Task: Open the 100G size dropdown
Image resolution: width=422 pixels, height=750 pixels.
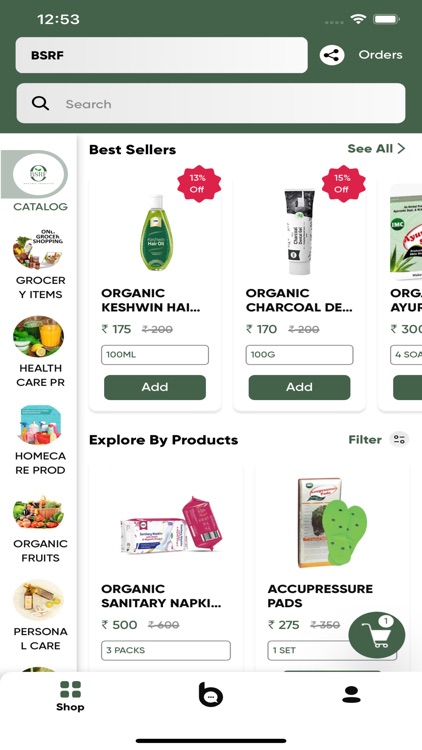Action: 299,355
